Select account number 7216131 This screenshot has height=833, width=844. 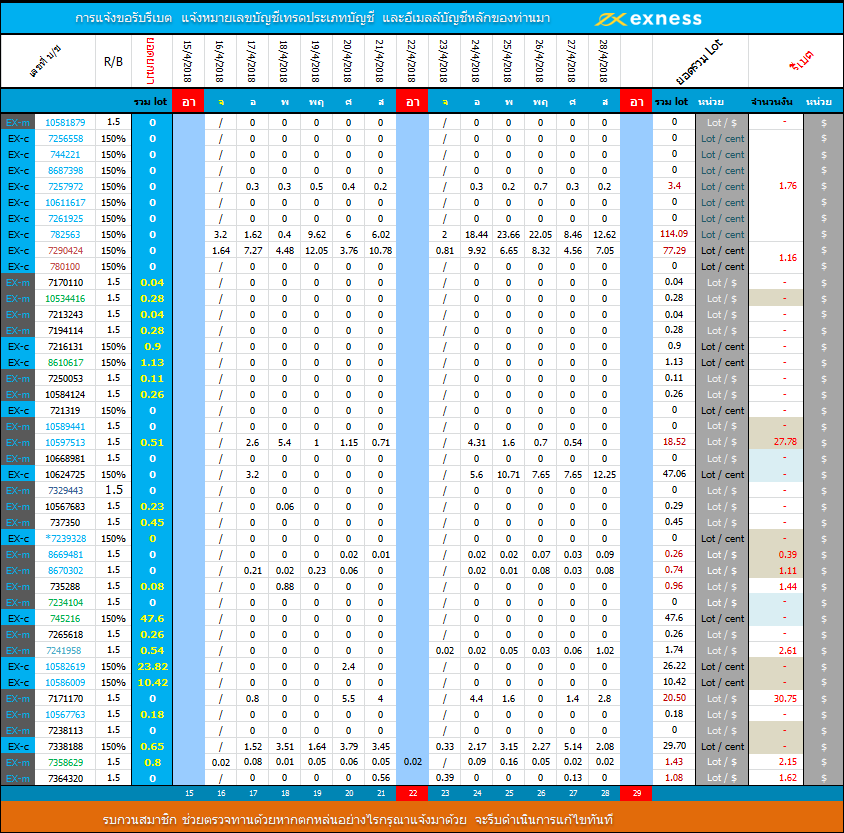pos(65,347)
